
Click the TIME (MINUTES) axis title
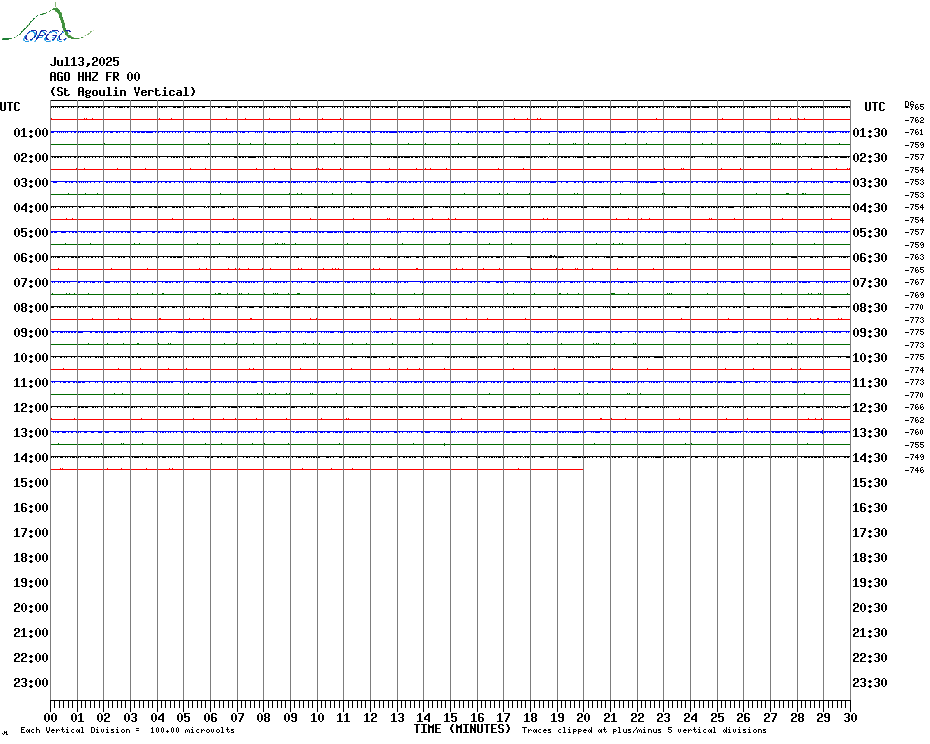462,729
